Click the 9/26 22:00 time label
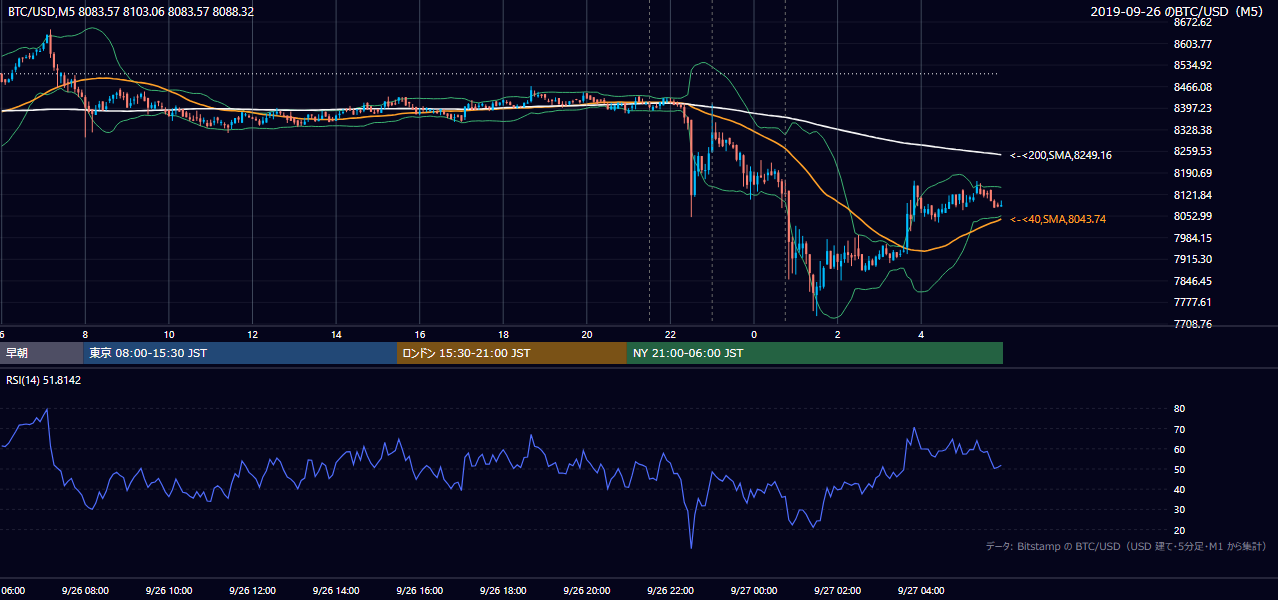The width and height of the screenshot is (1278, 600). click(670, 591)
